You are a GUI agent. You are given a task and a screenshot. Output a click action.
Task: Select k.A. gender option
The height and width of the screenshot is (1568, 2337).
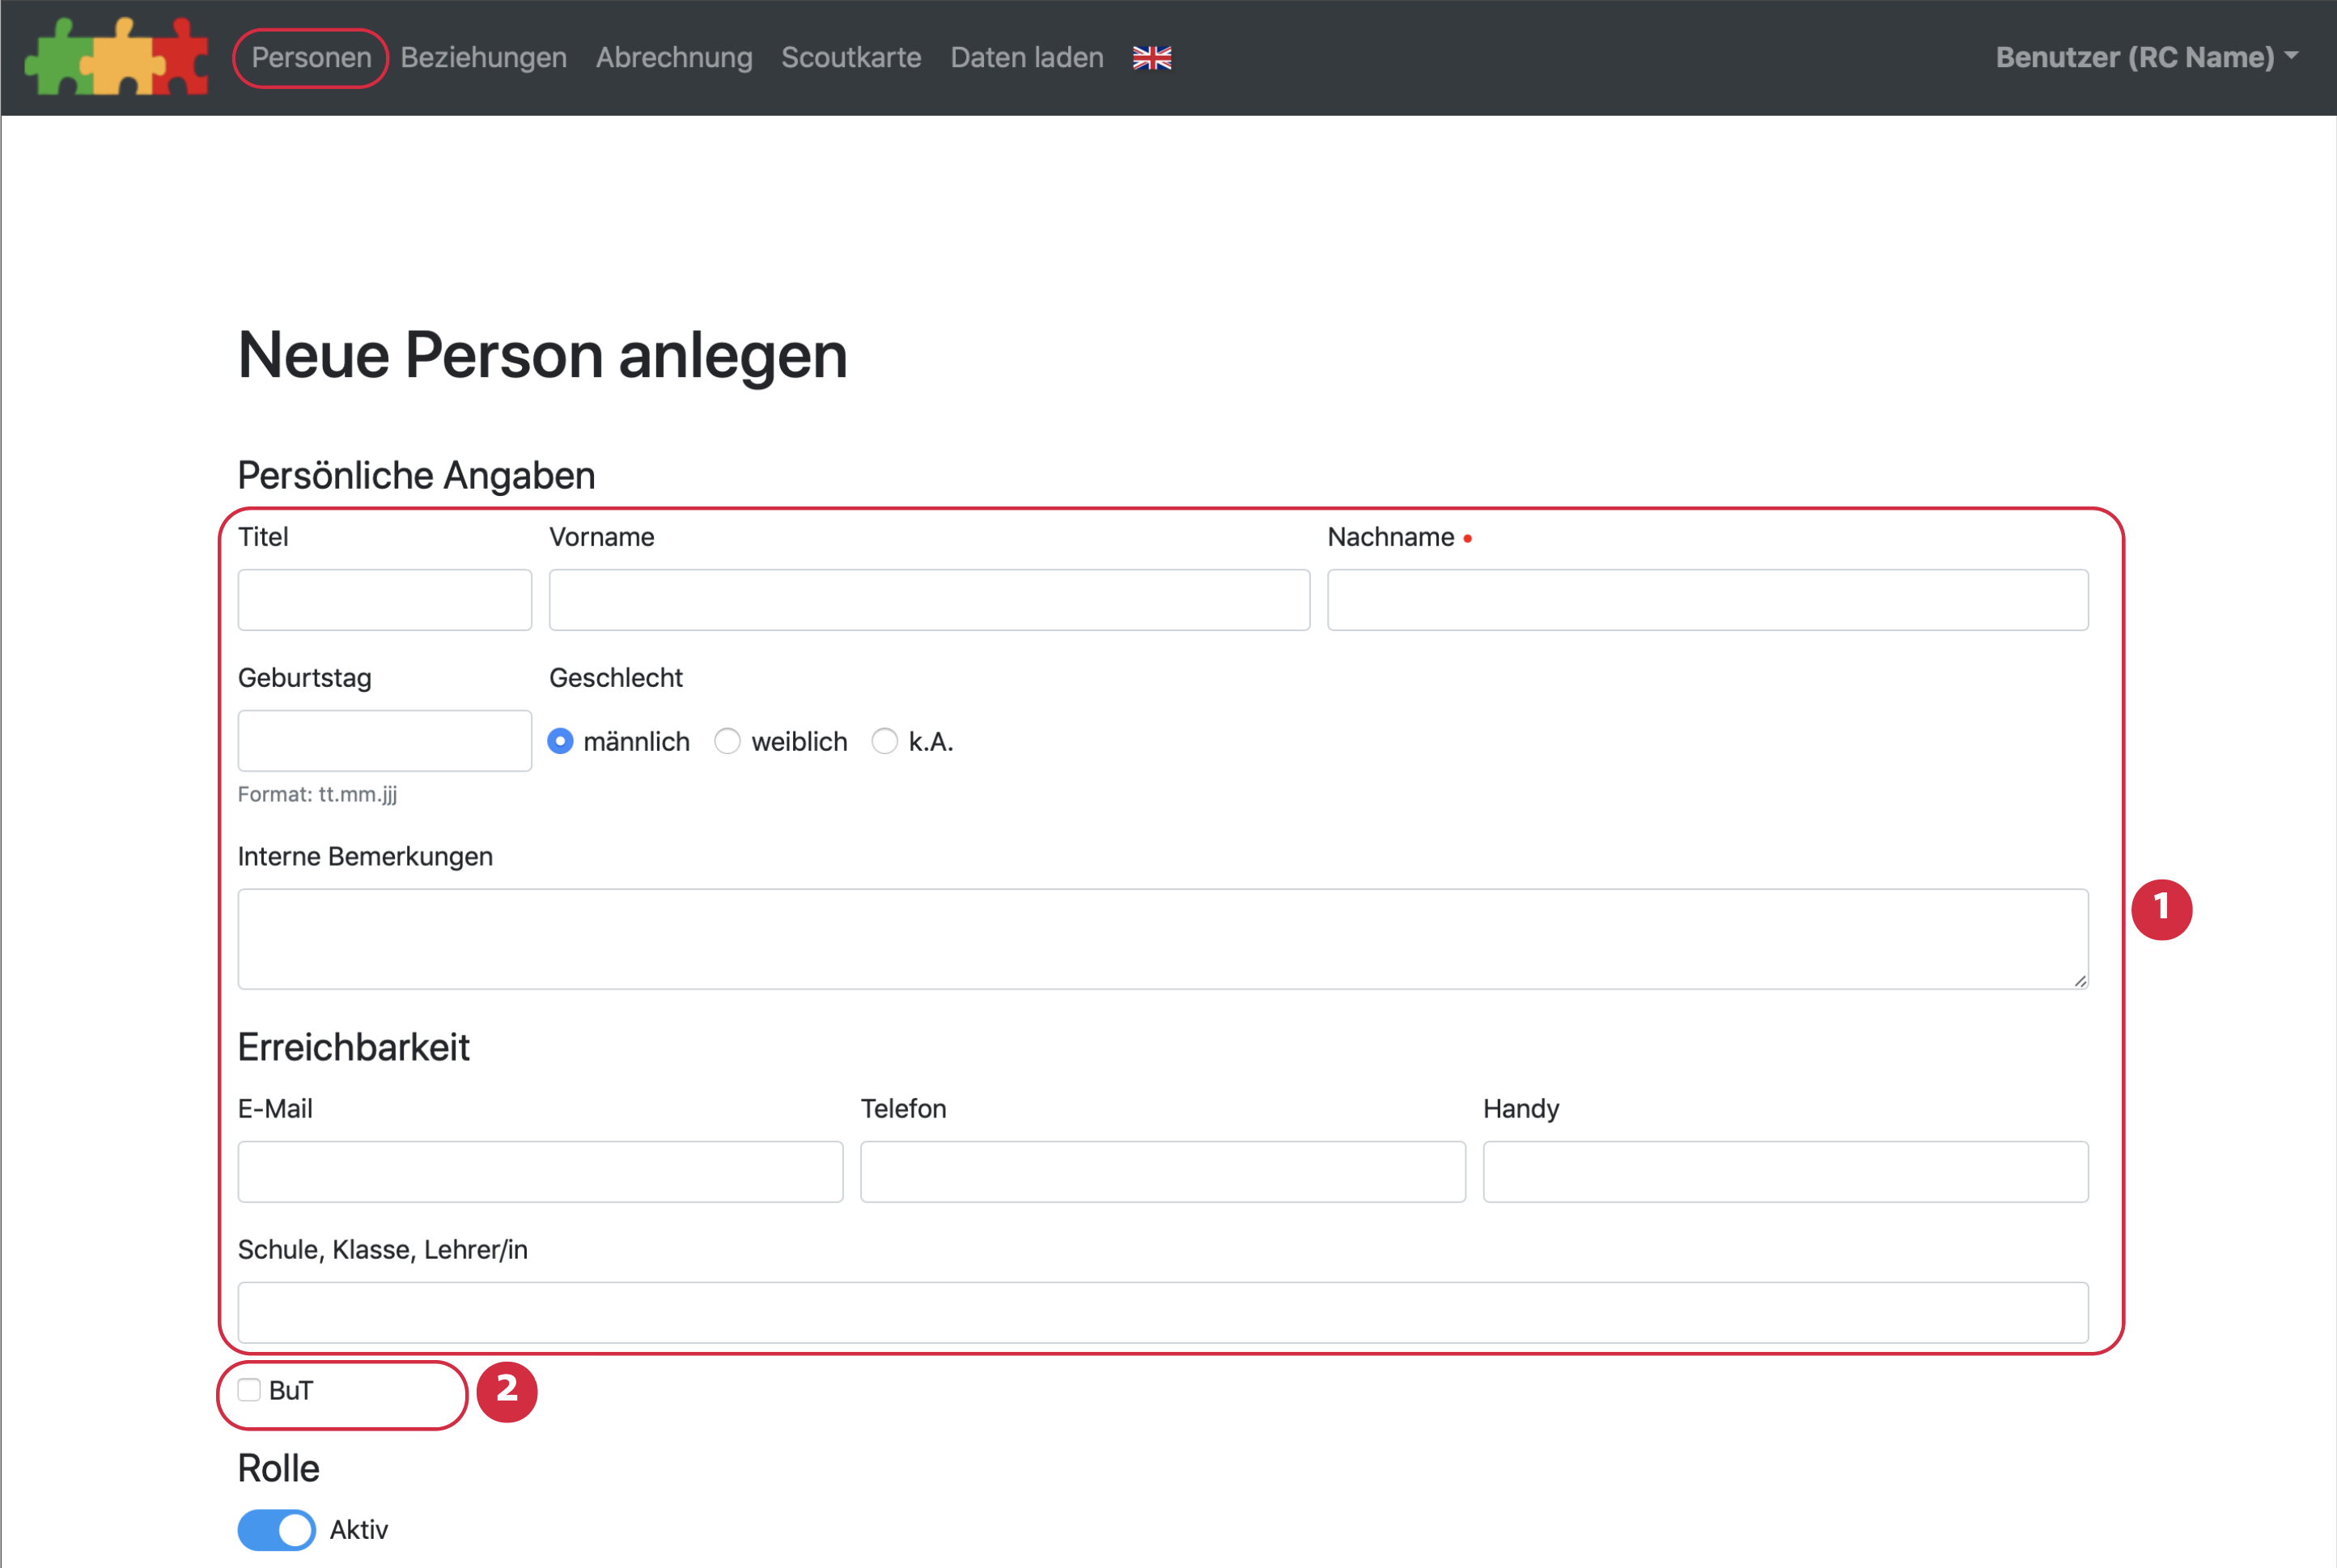coord(884,741)
